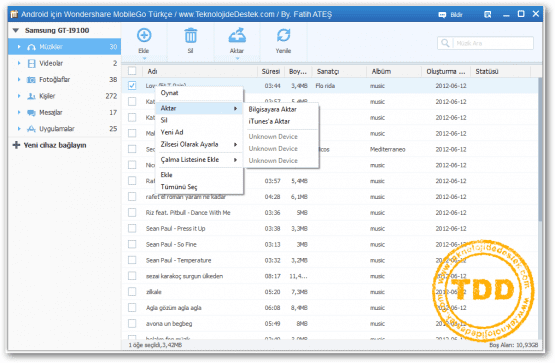Click the title bar icon next to Bildir

tap(488, 15)
